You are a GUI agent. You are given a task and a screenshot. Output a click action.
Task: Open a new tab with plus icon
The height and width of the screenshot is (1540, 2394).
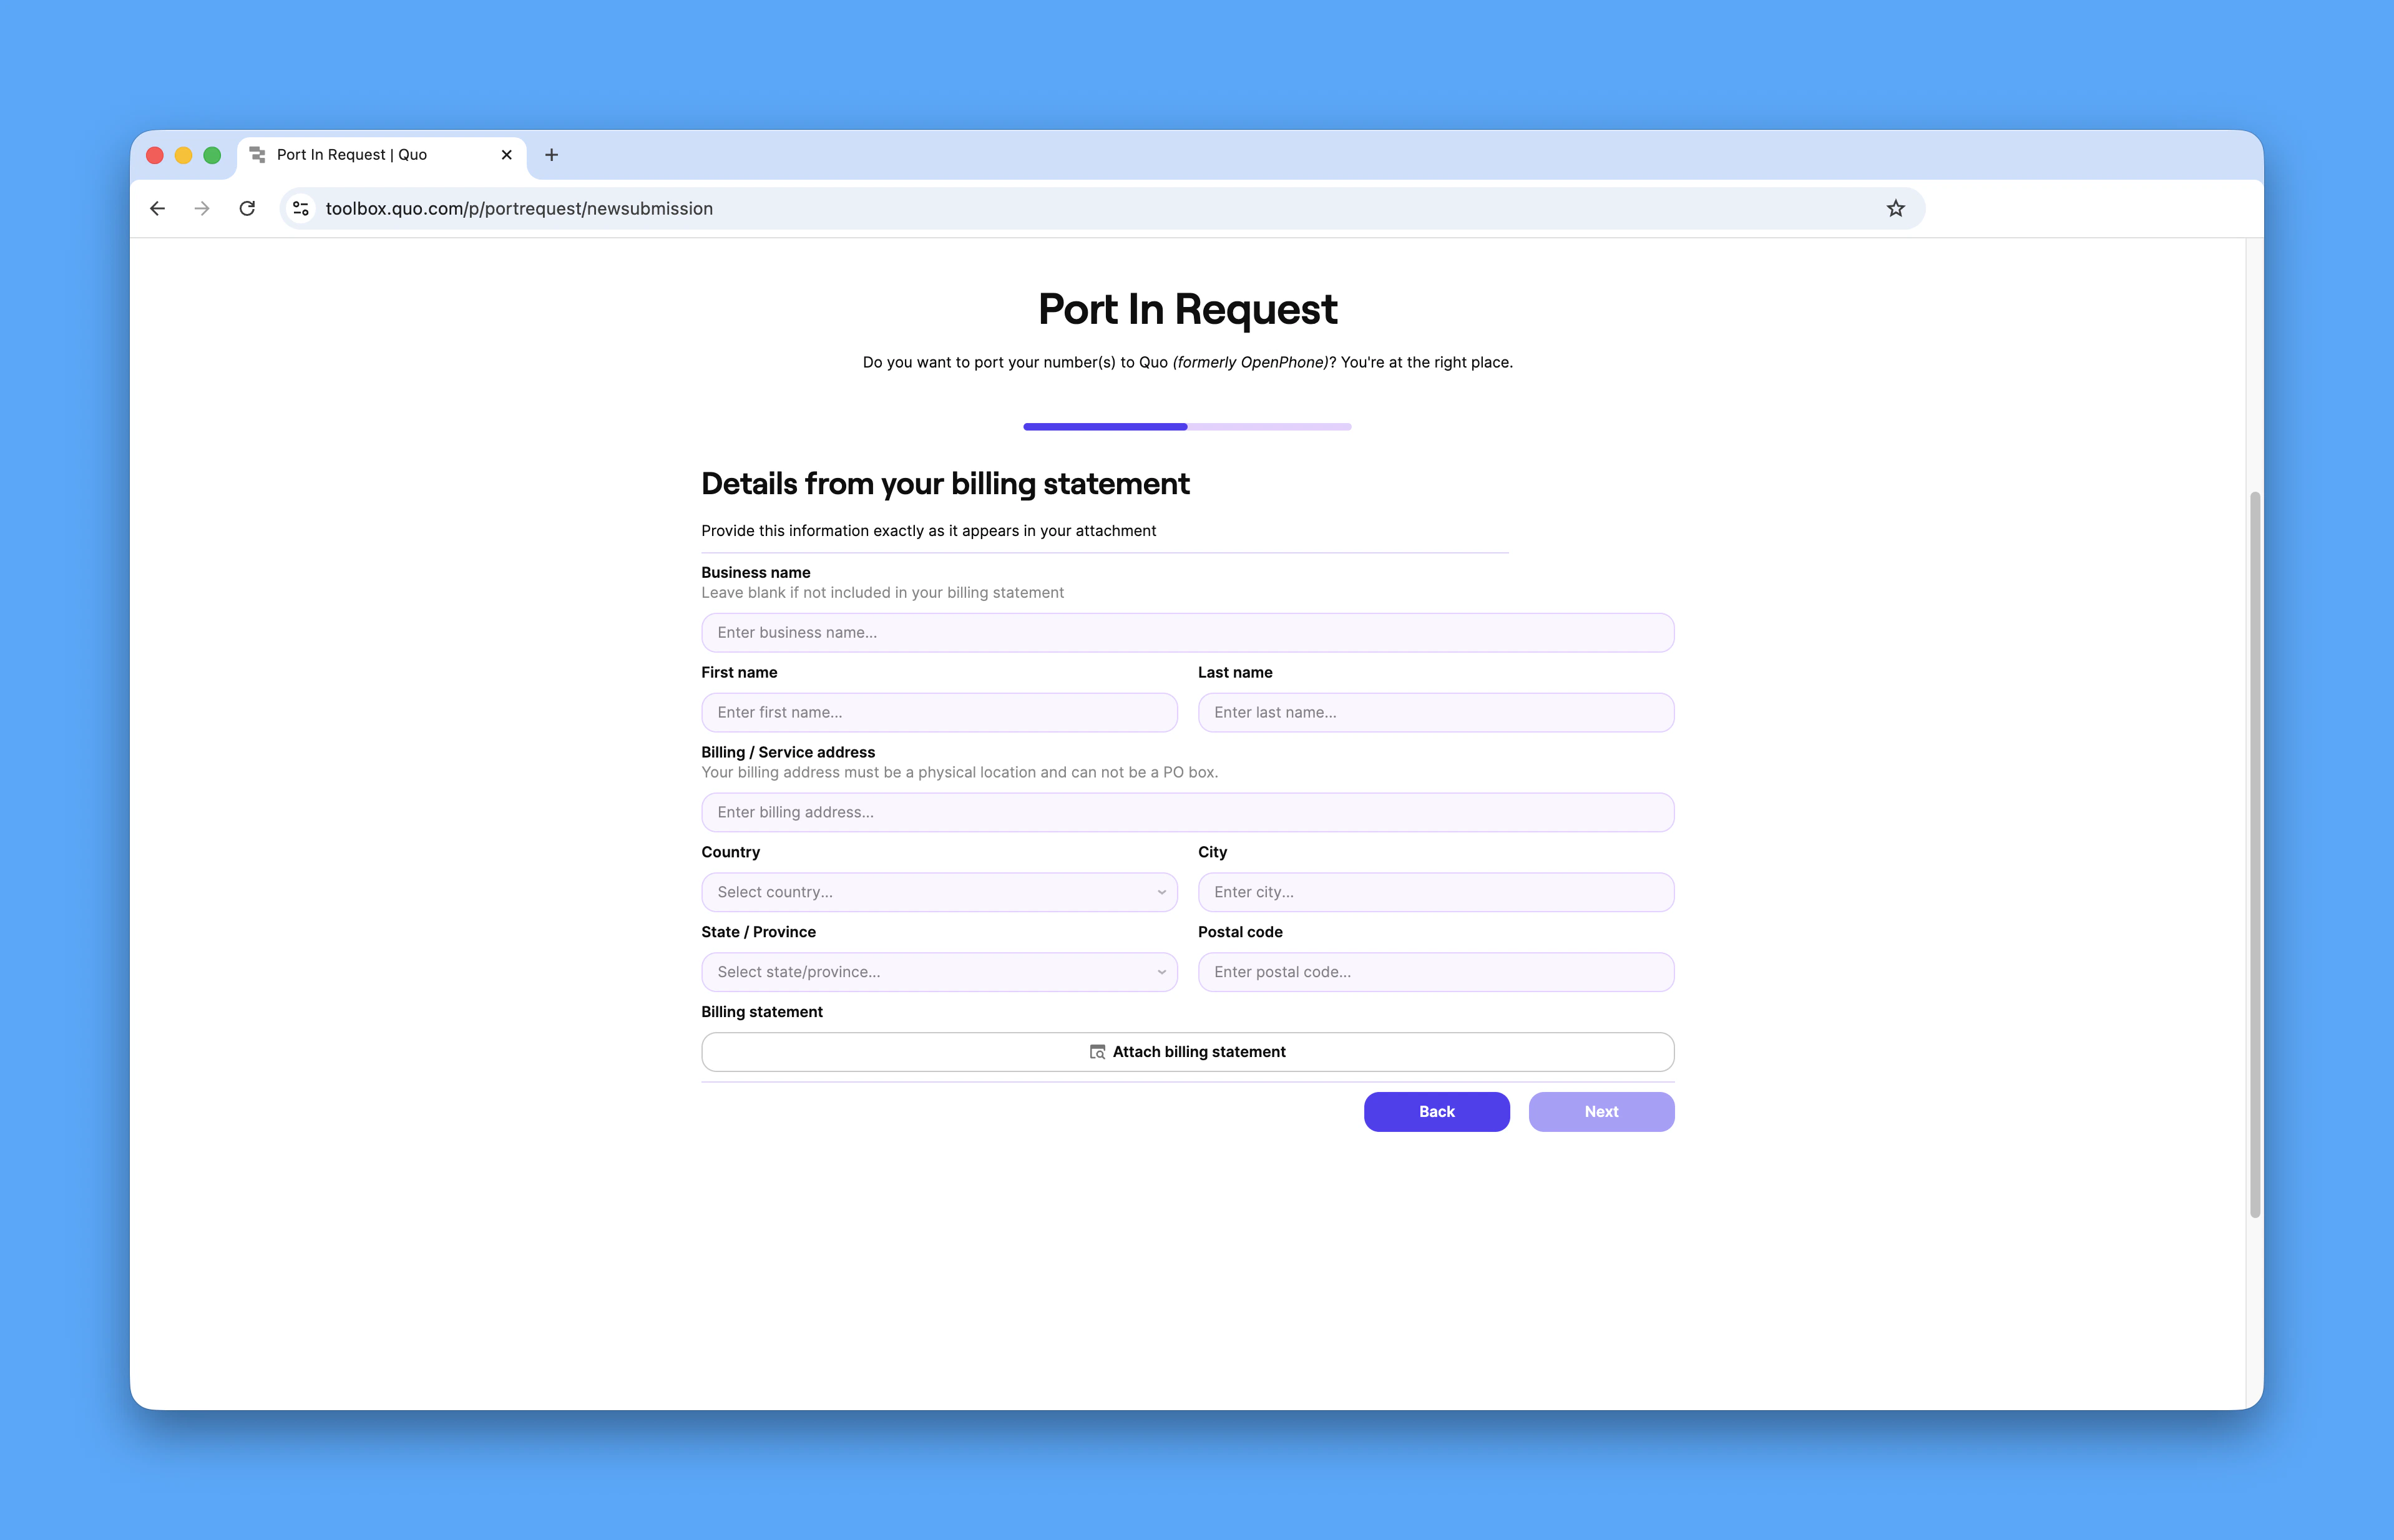[551, 155]
